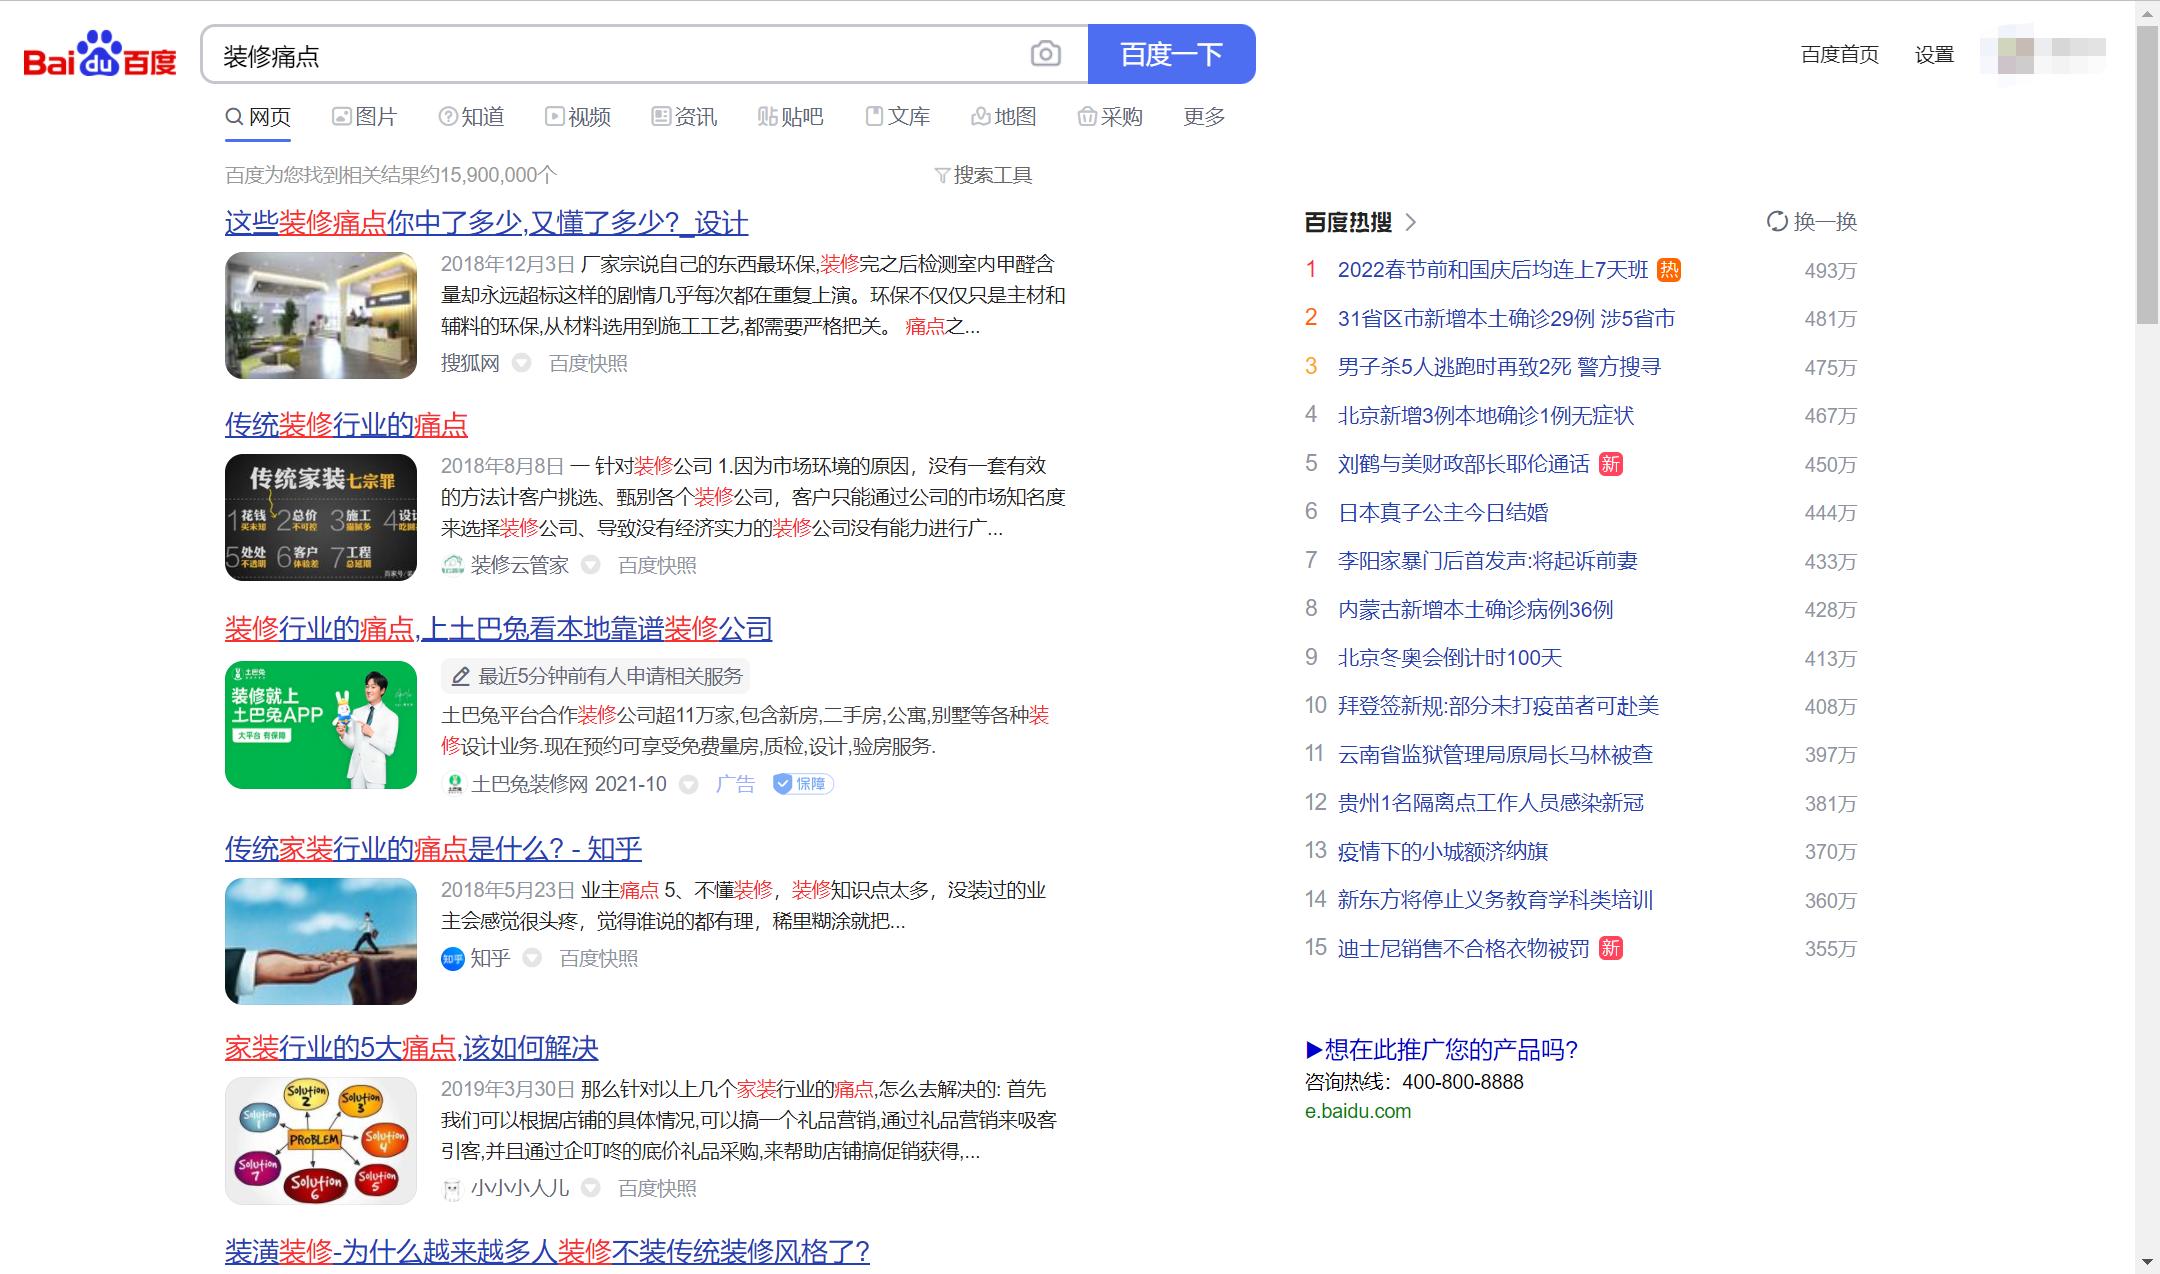2160x1274 pixels.
Task: Expand dropdown arrow next to 搜狐网
Action: [521, 363]
